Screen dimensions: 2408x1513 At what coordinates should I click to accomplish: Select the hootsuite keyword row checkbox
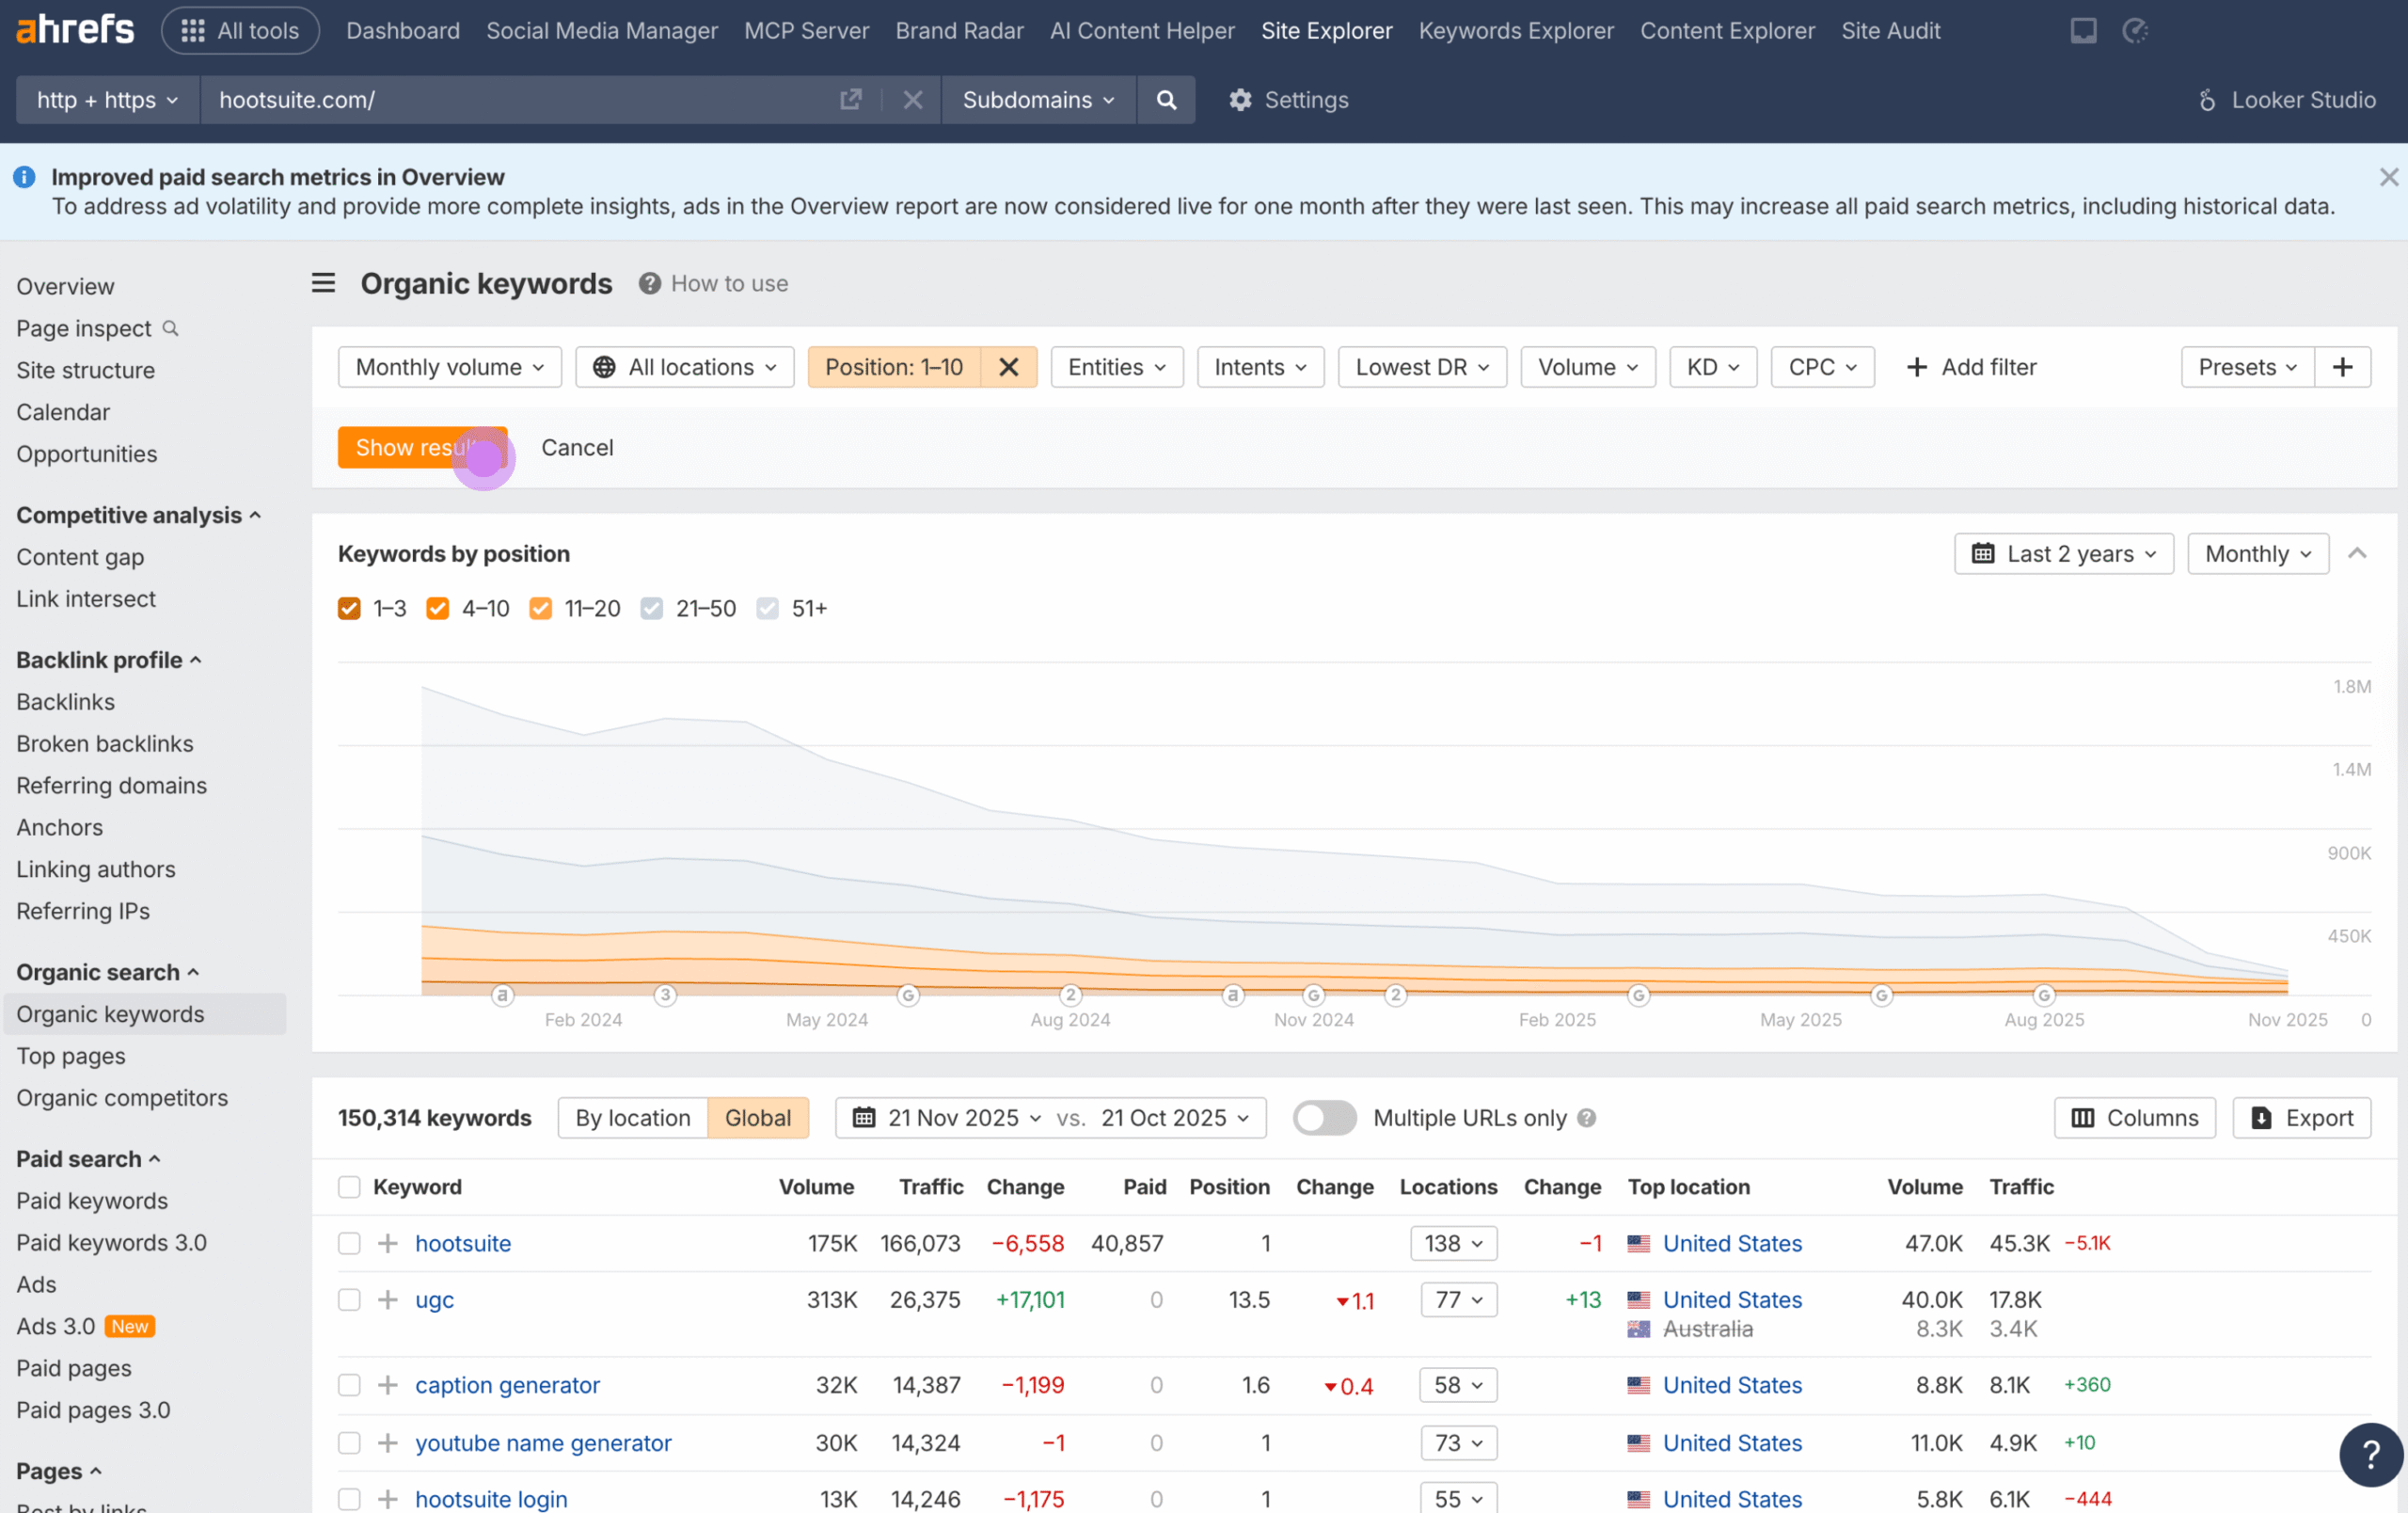click(x=349, y=1243)
